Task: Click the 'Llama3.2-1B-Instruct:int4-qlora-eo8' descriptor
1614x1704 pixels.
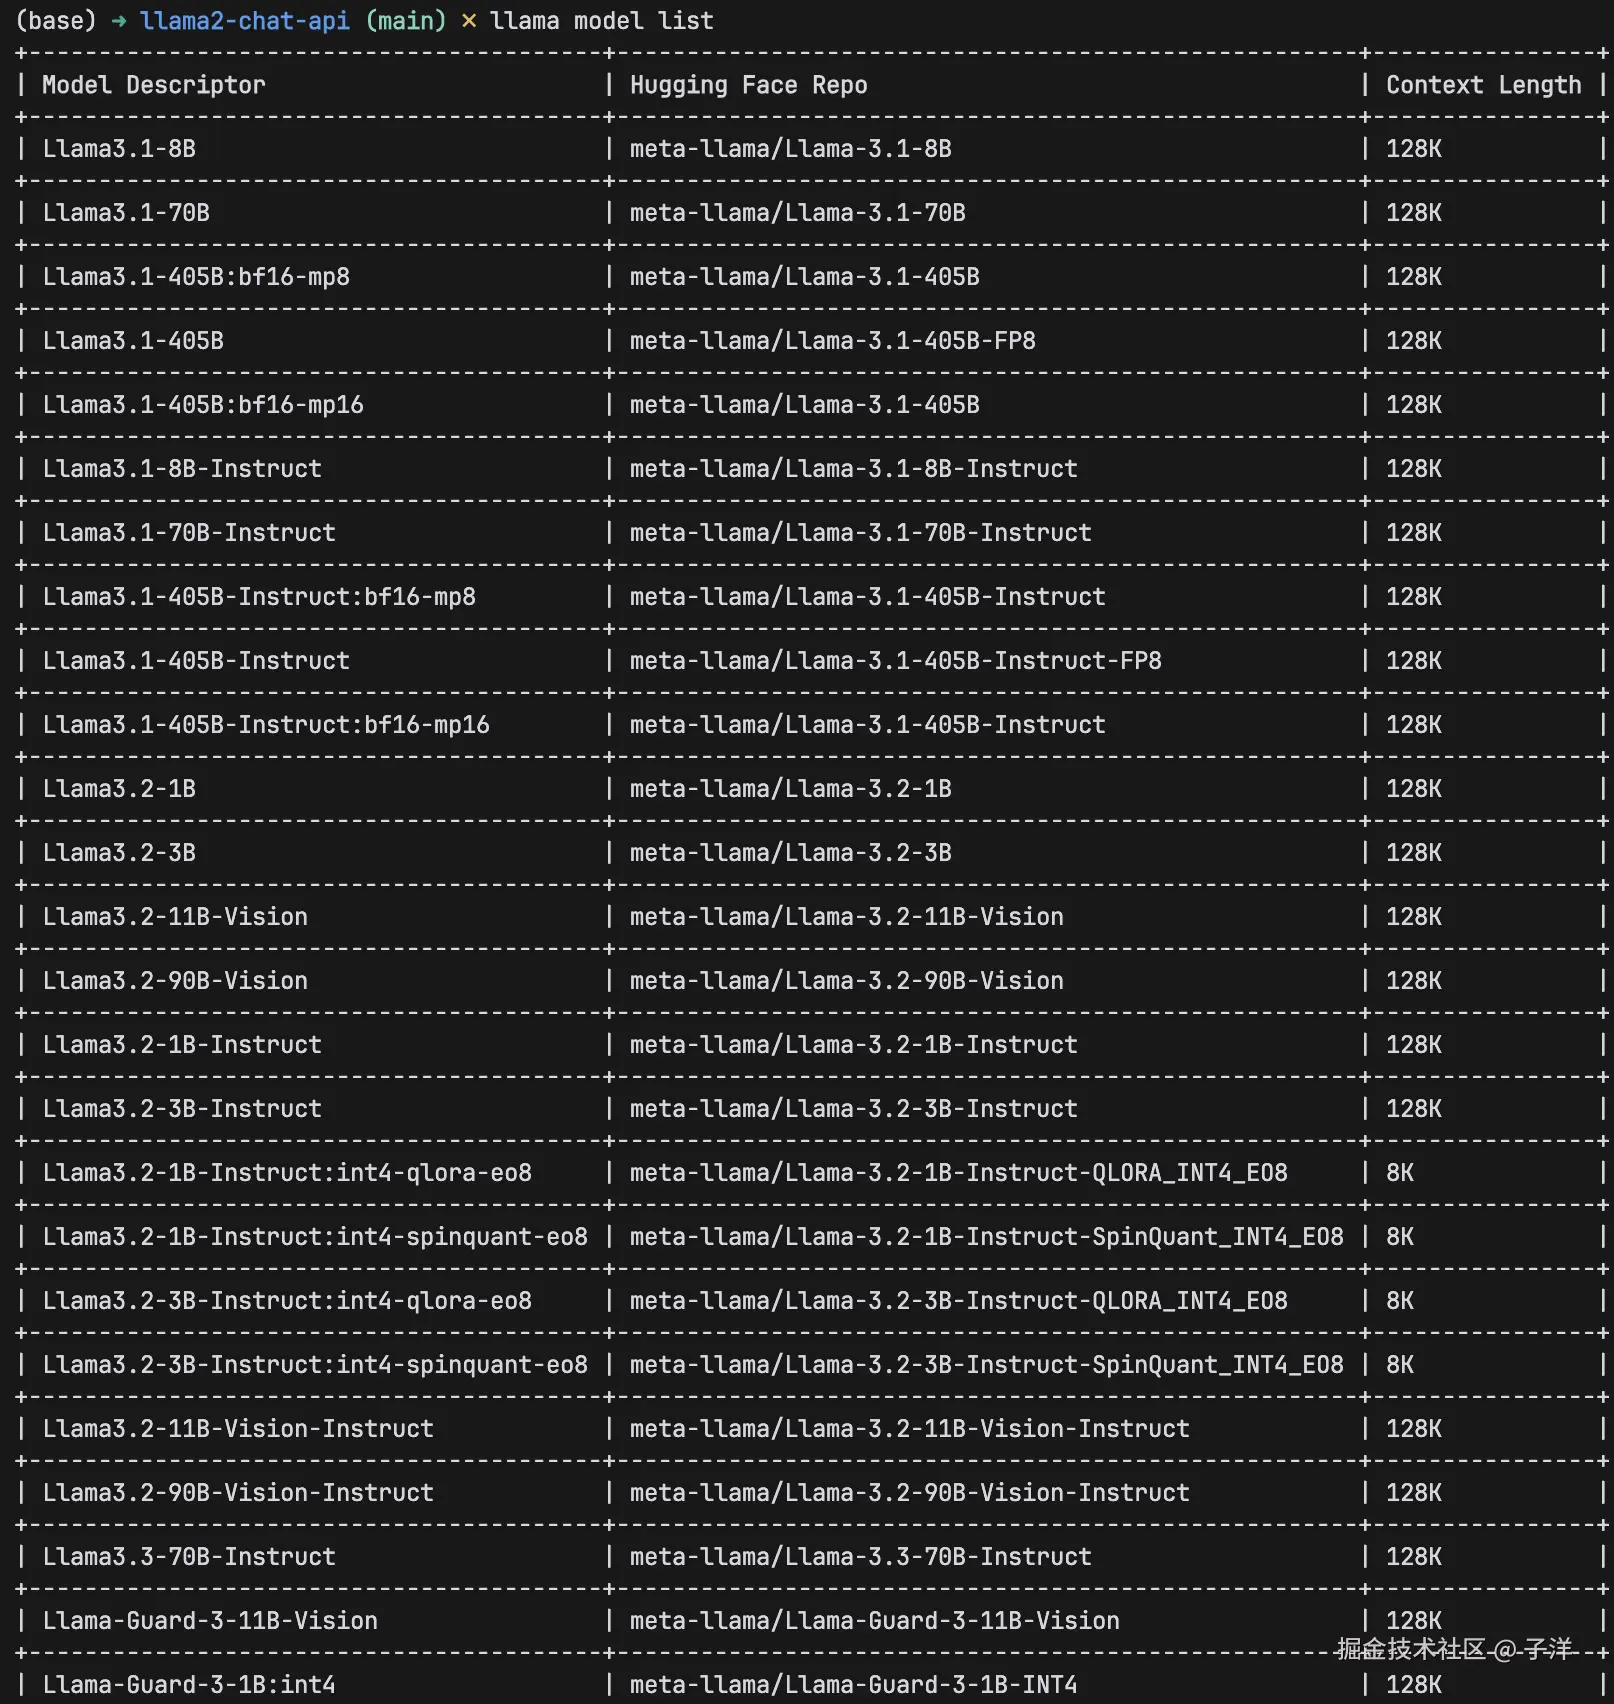Action: click(287, 1173)
